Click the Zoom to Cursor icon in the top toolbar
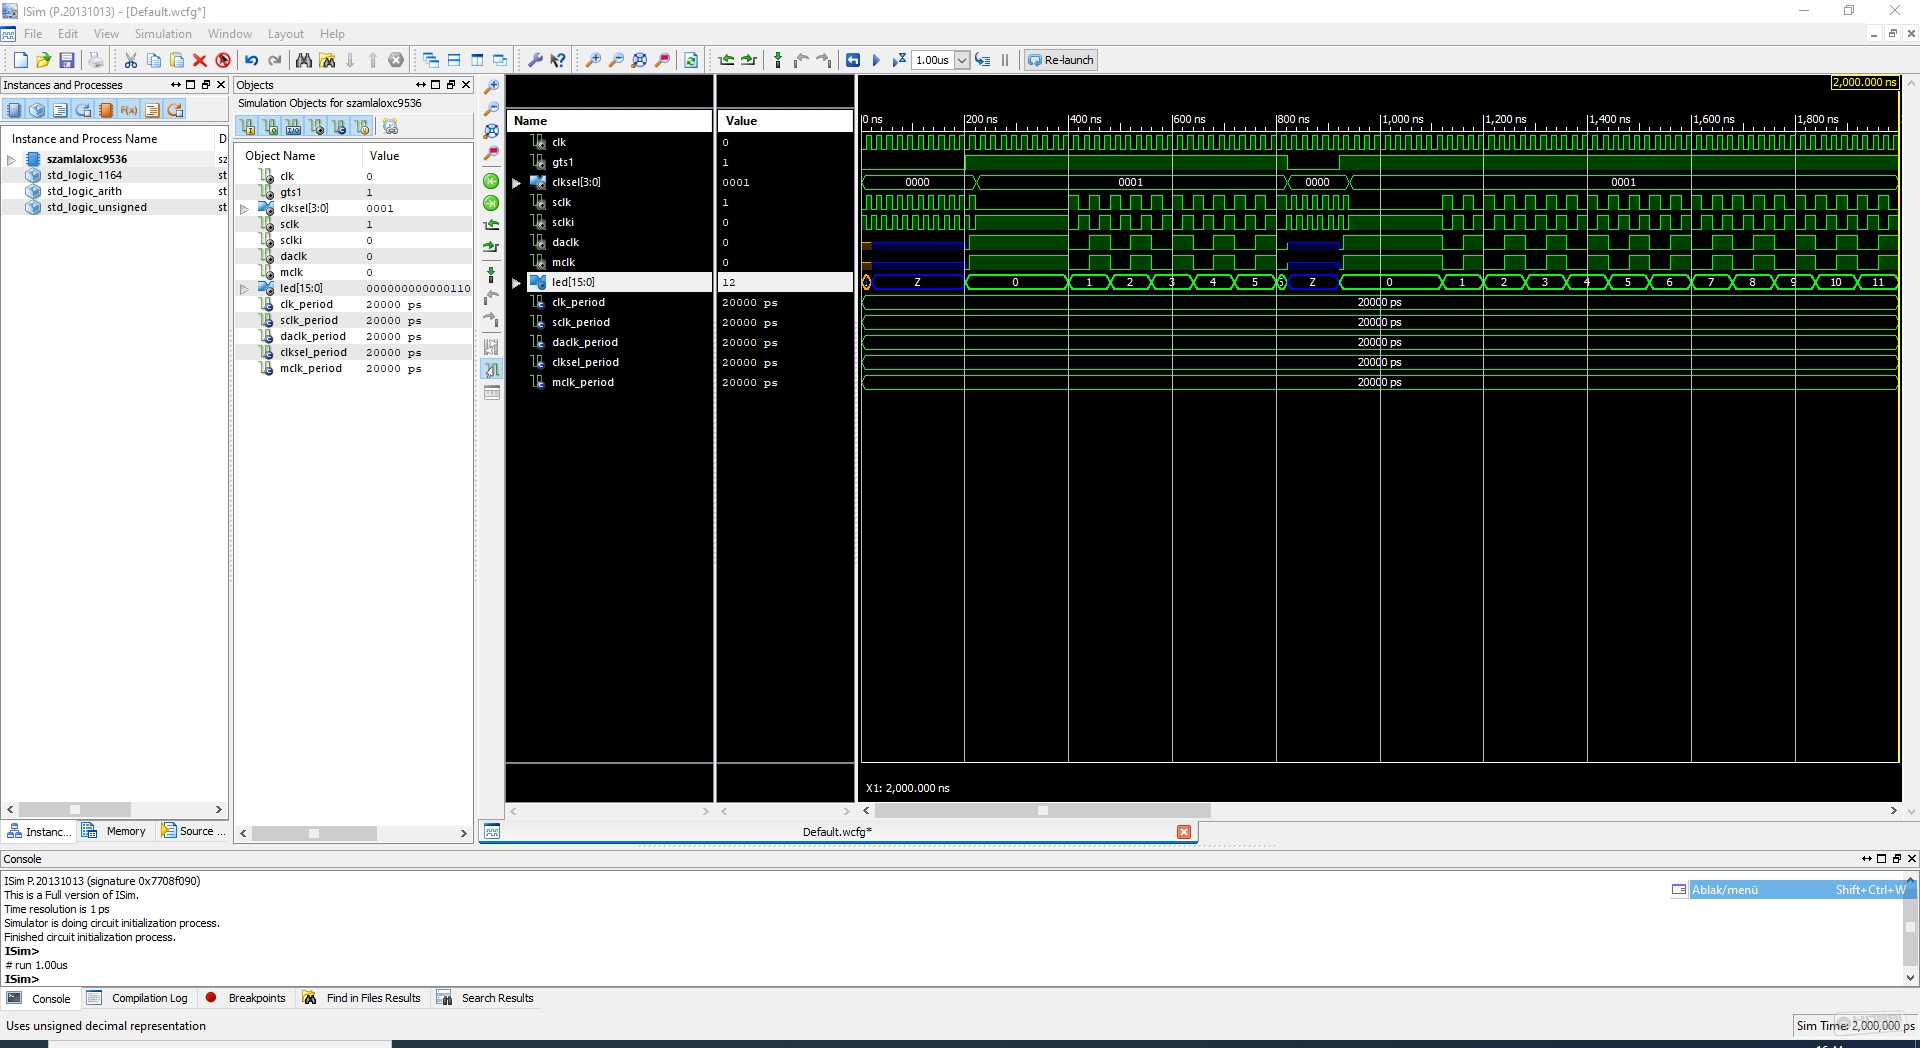Image resolution: width=1920 pixels, height=1048 pixels. click(x=662, y=60)
